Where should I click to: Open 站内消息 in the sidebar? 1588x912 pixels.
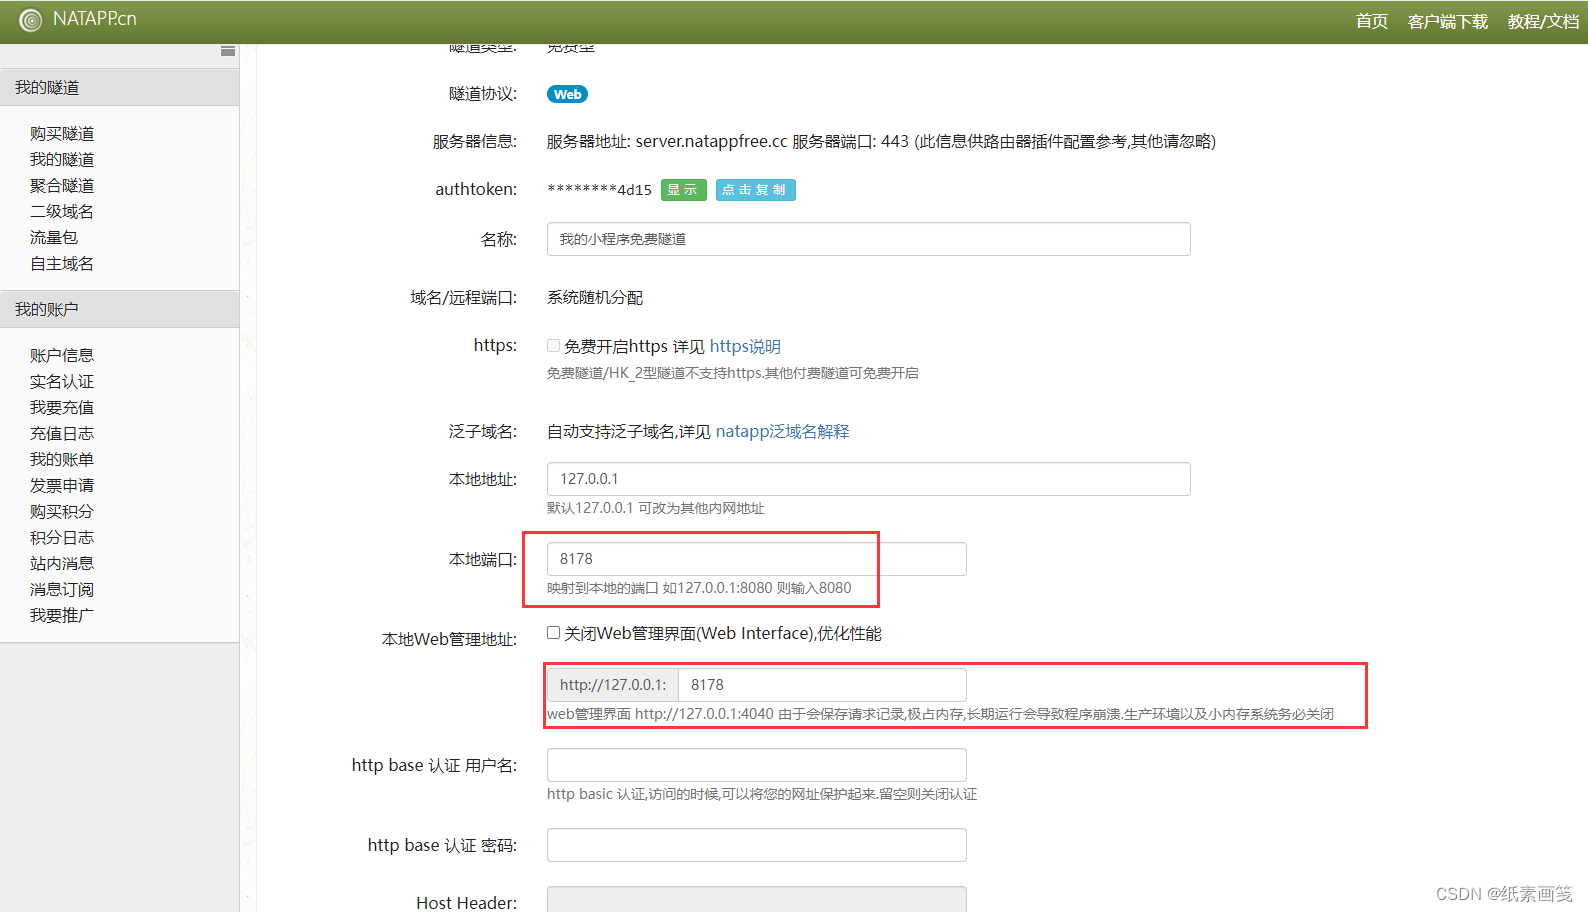[x=62, y=564]
